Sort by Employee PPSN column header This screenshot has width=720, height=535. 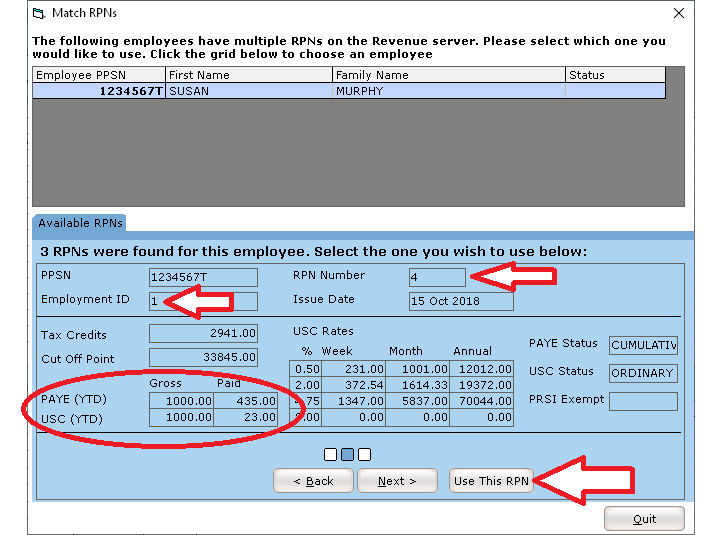pyautogui.click(x=99, y=75)
